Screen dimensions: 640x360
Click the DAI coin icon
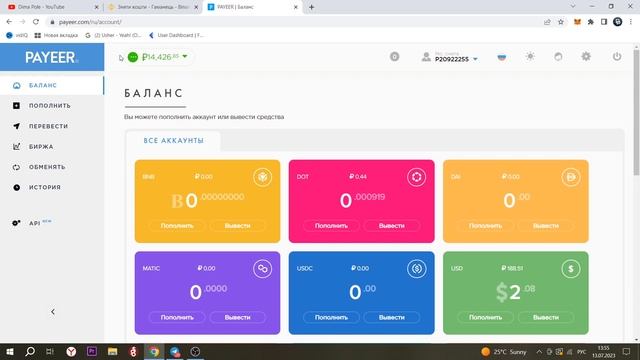(x=571, y=177)
